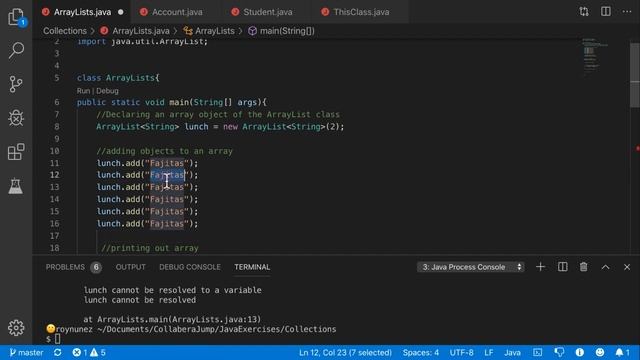Image resolution: width=640 pixels, height=360 pixels.
Task: Click problems count badge 6
Action: point(96,267)
